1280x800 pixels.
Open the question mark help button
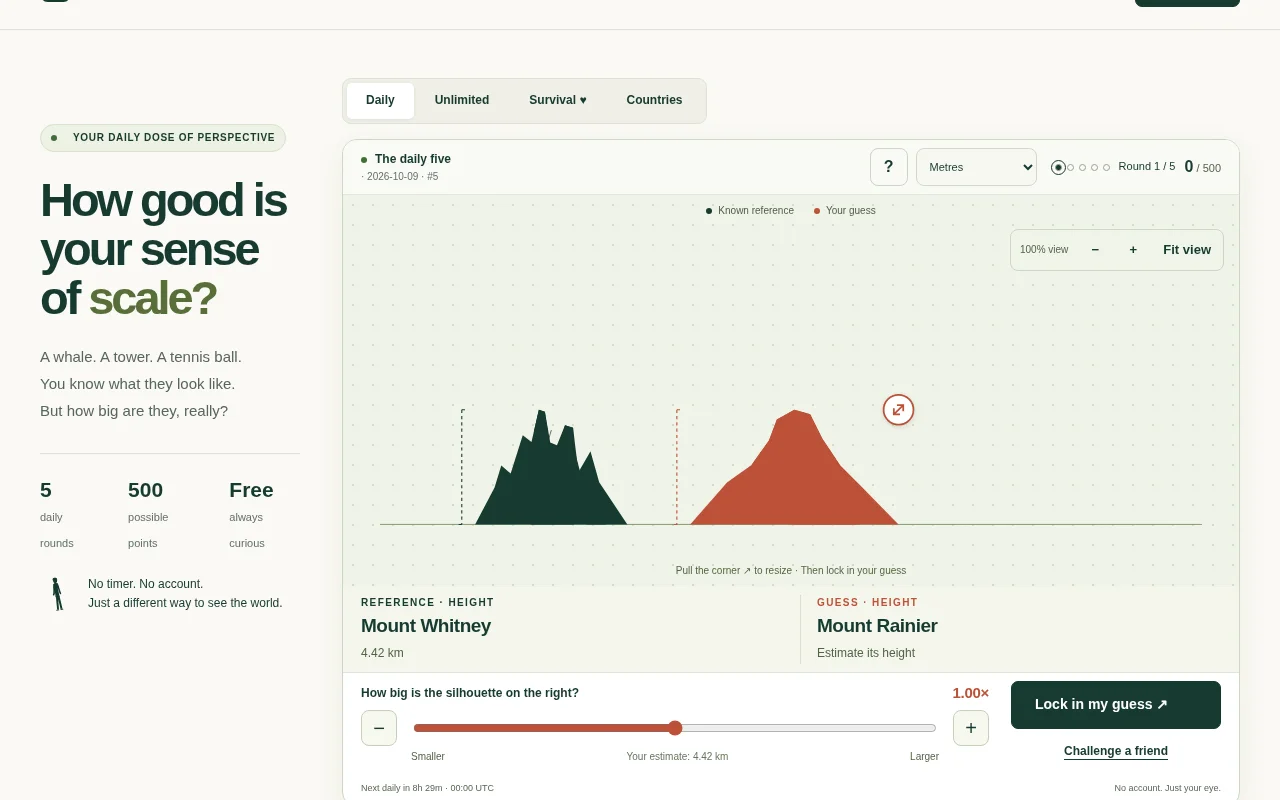tap(888, 167)
